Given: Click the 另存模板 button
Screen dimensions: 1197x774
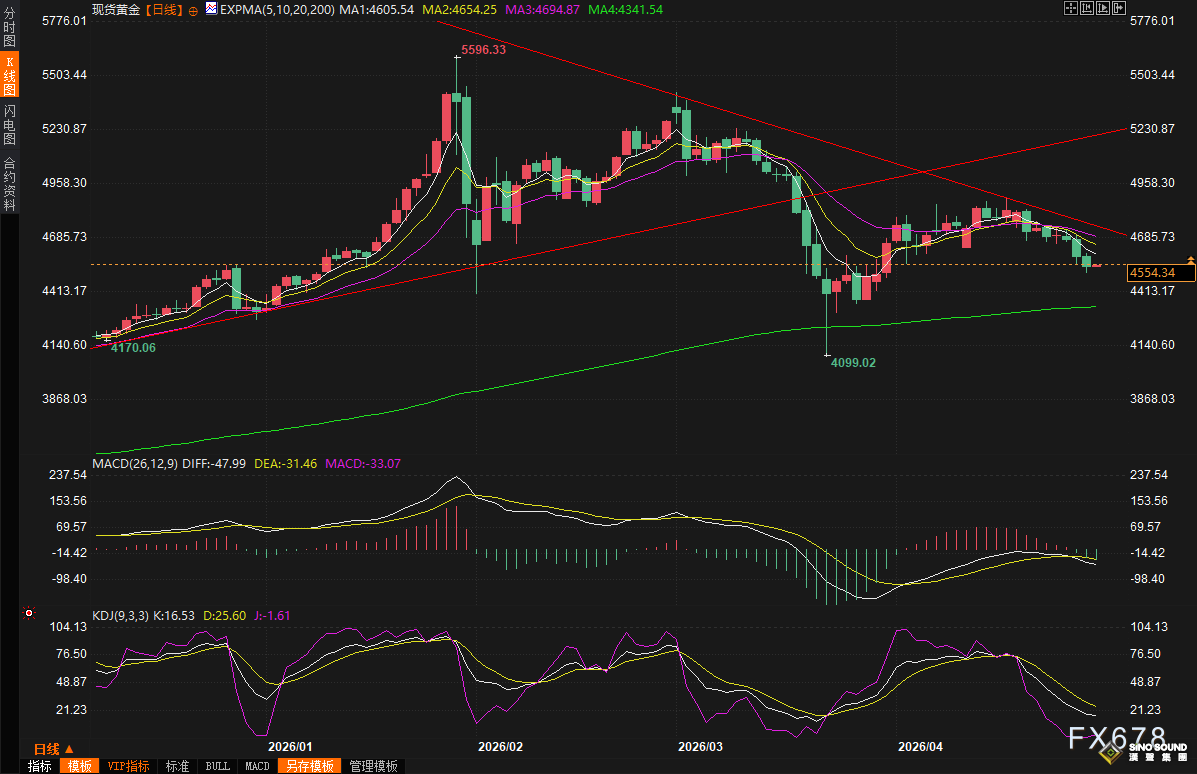Looking at the screenshot, I should pos(308,766).
